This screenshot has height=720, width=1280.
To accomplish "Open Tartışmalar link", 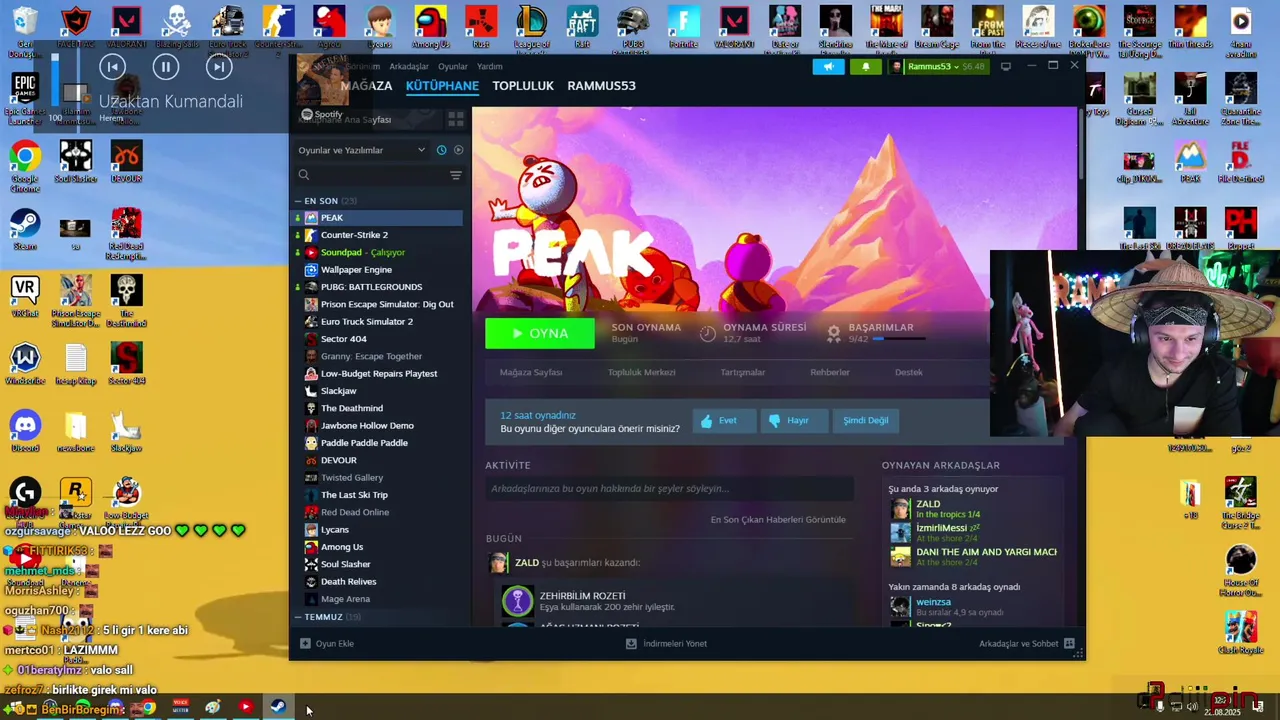I will (743, 372).
